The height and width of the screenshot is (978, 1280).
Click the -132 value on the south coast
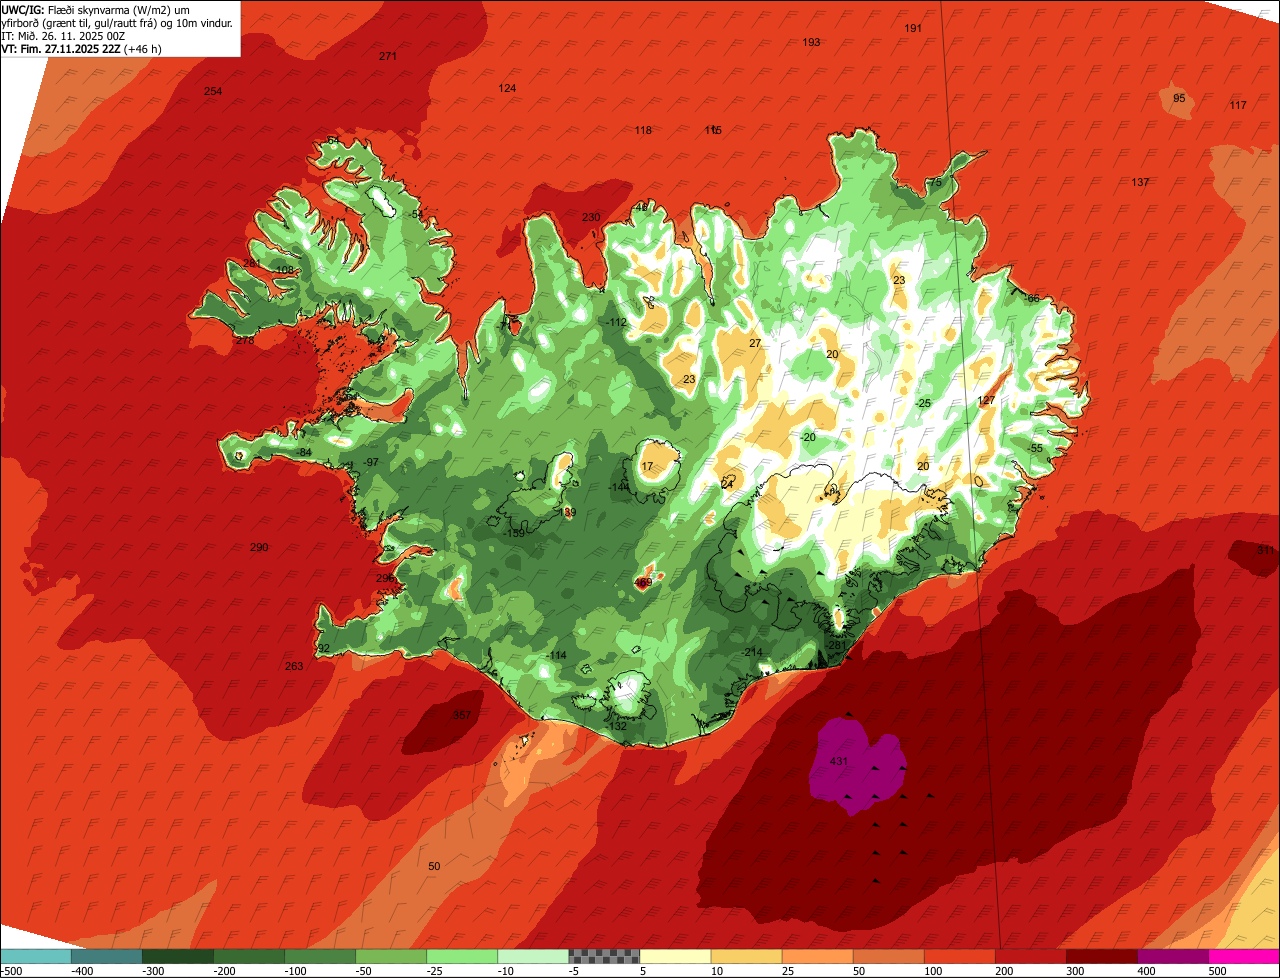617,726
